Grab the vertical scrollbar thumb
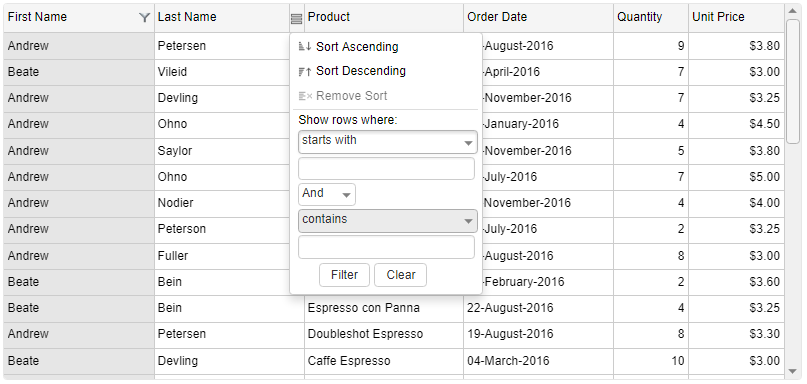Viewport: 807px width, 384px height. [792, 80]
